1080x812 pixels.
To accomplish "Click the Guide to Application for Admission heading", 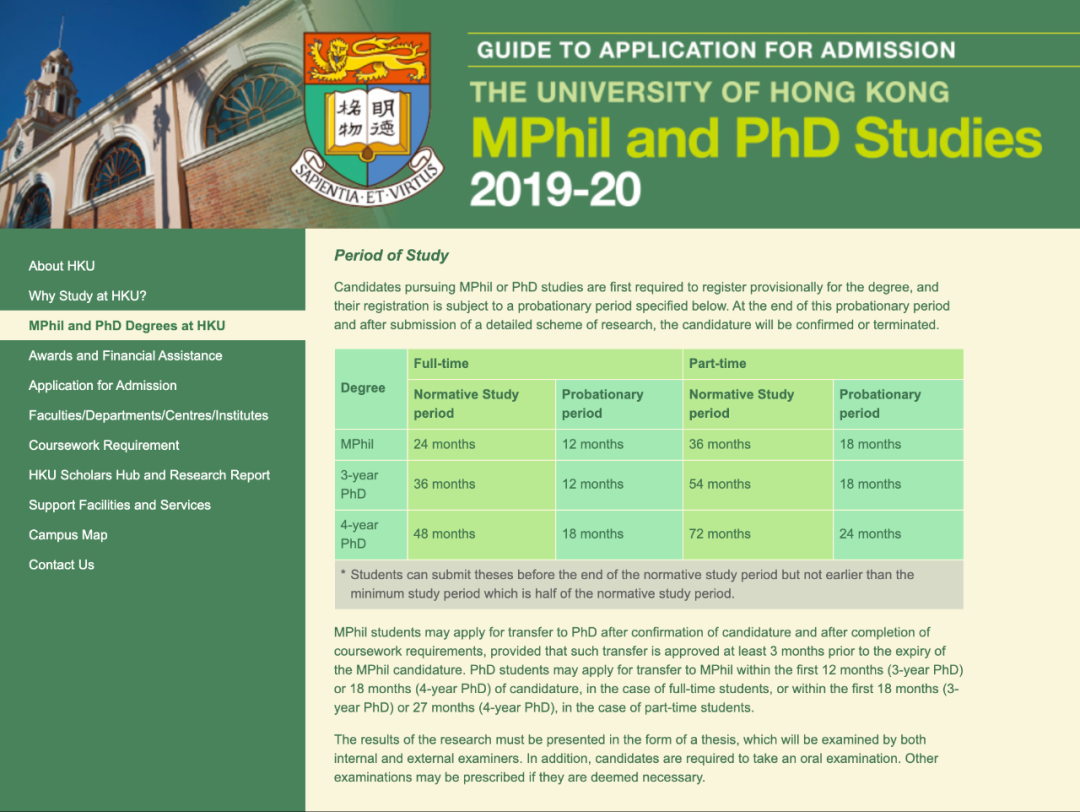I will pos(716,50).
